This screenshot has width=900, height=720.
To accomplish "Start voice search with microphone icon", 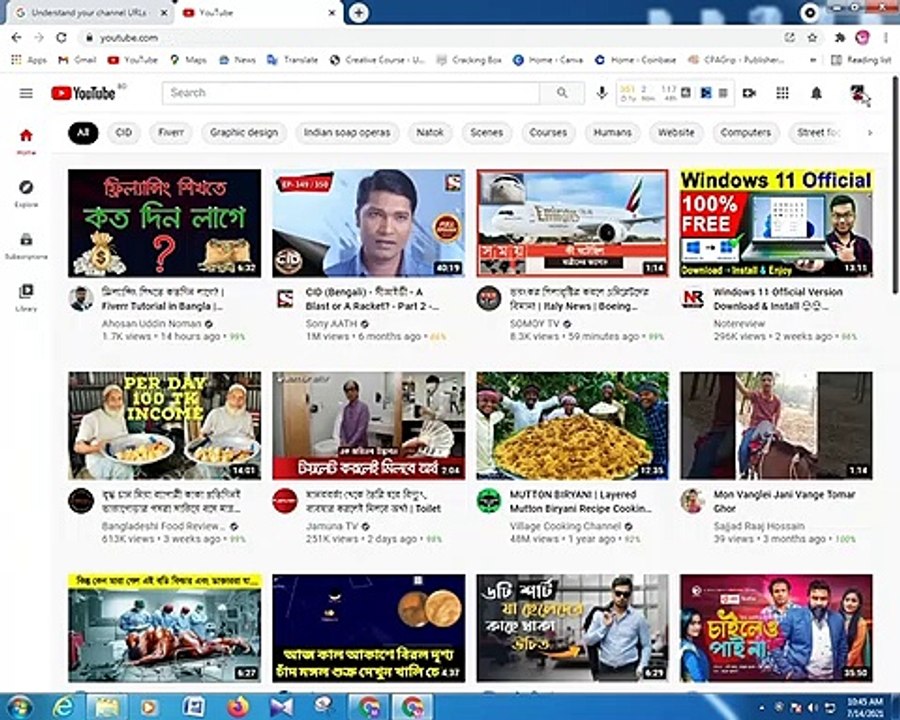I will [x=602, y=93].
